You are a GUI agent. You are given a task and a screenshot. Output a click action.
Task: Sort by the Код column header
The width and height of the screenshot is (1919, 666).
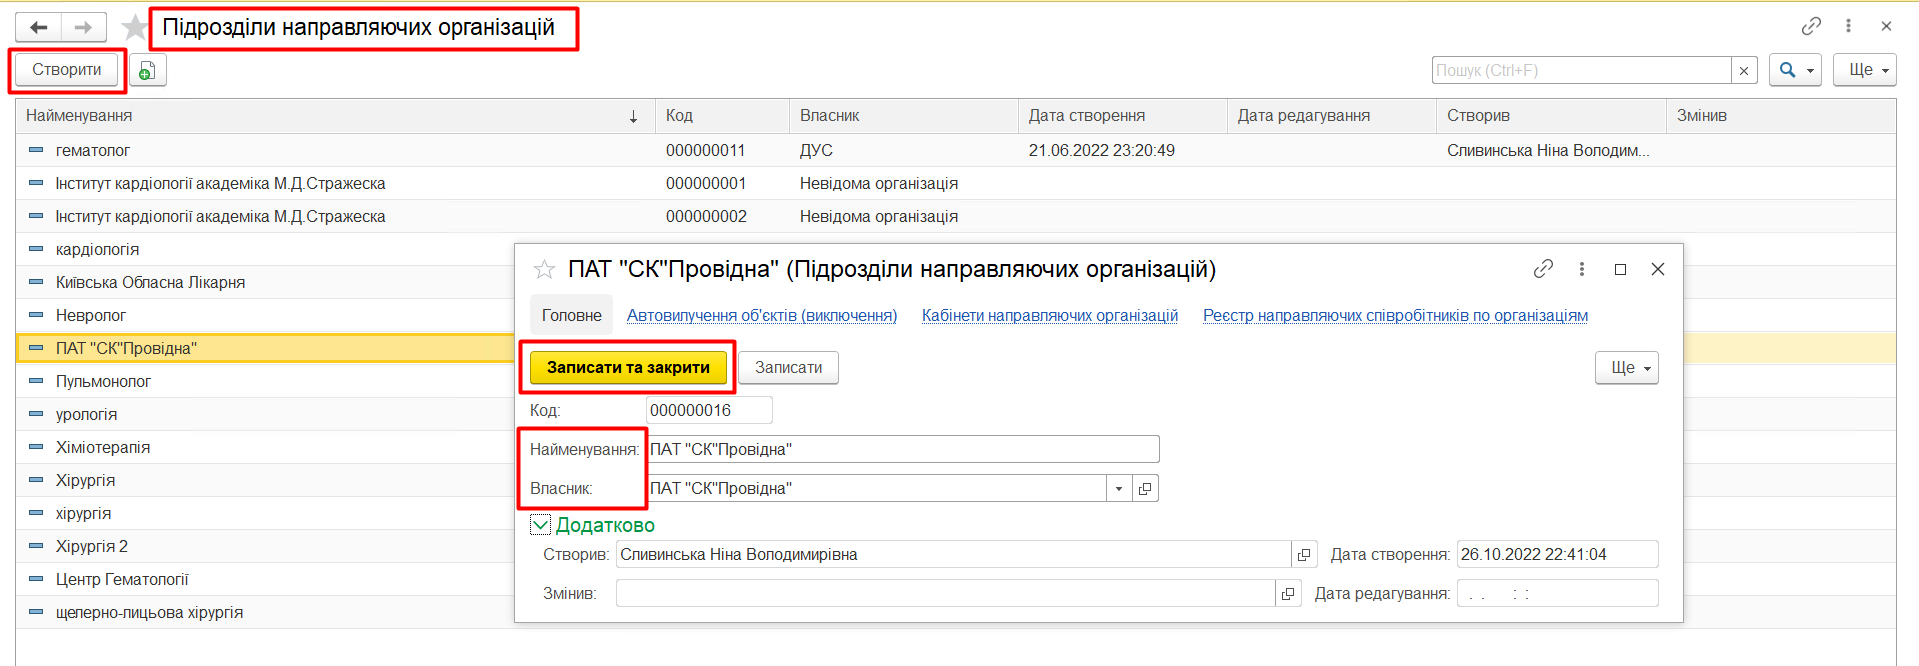680,116
